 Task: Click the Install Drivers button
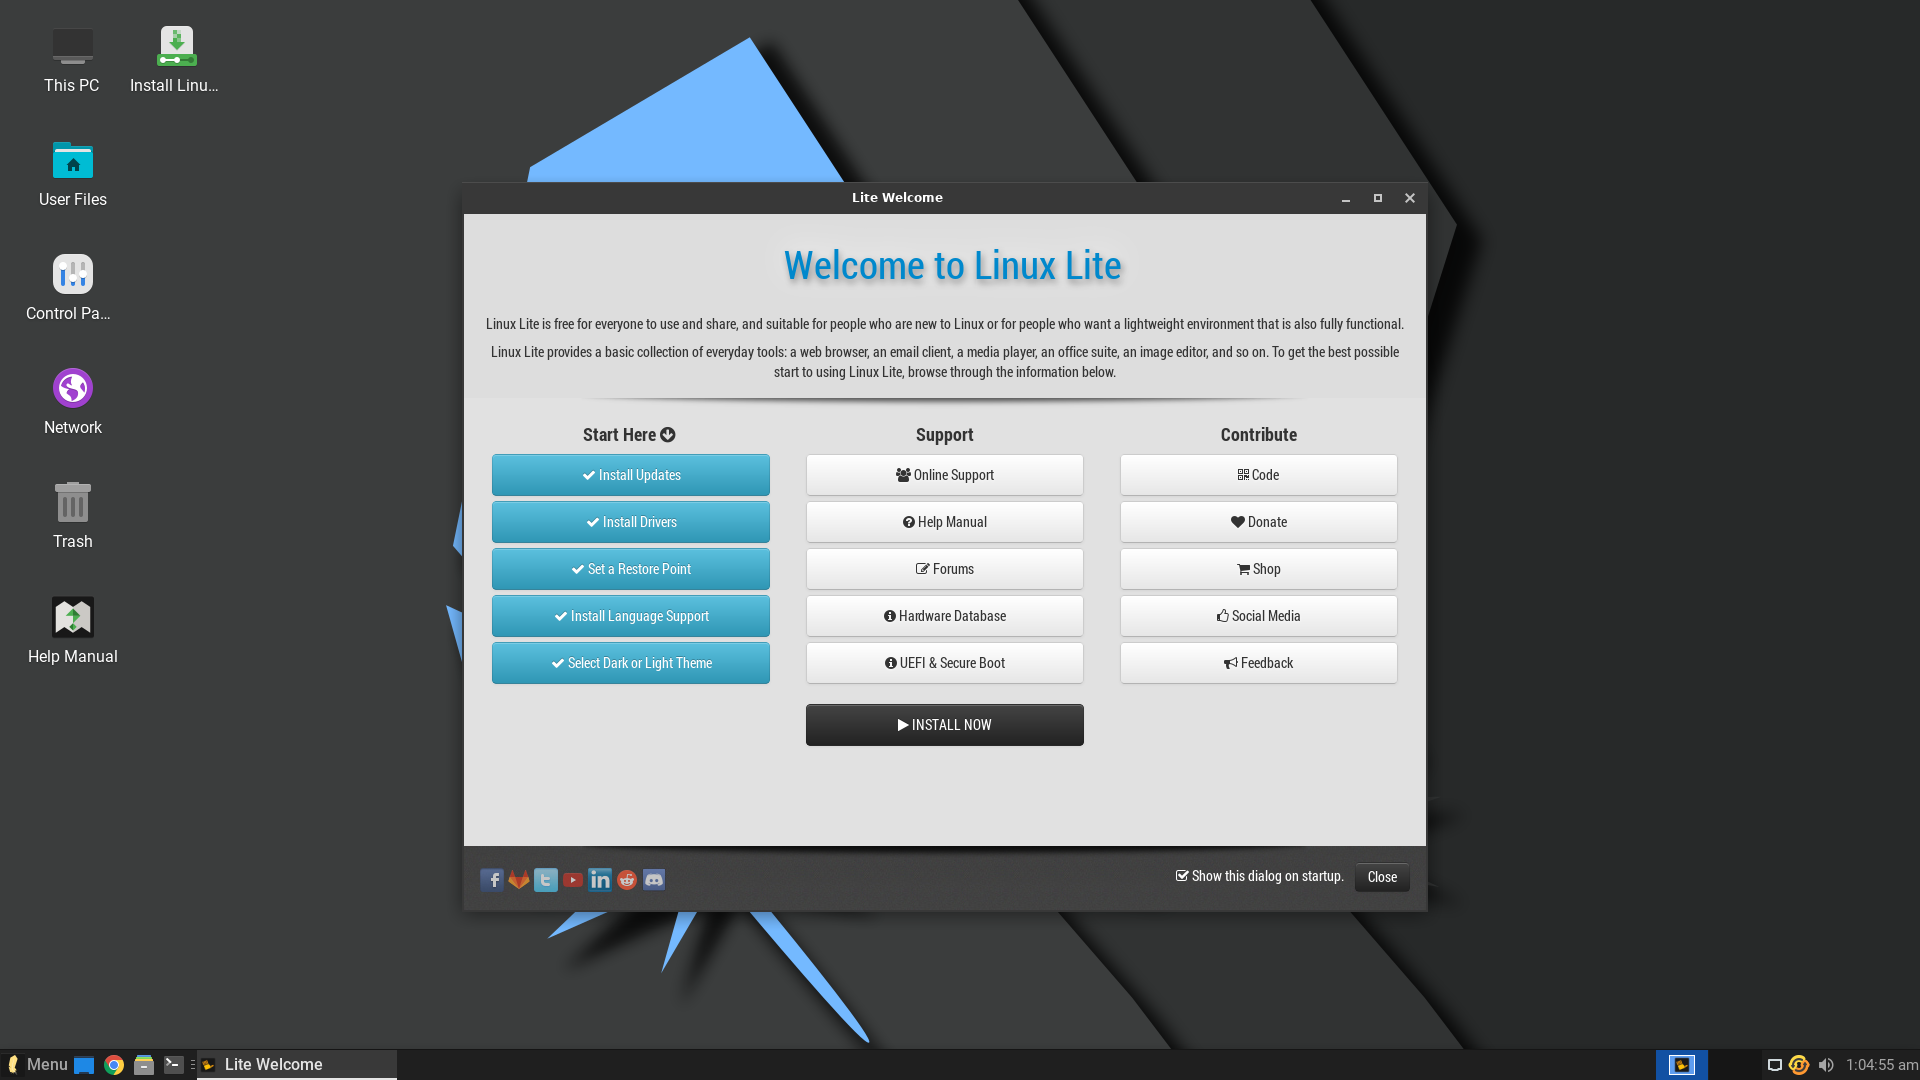coord(630,522)
